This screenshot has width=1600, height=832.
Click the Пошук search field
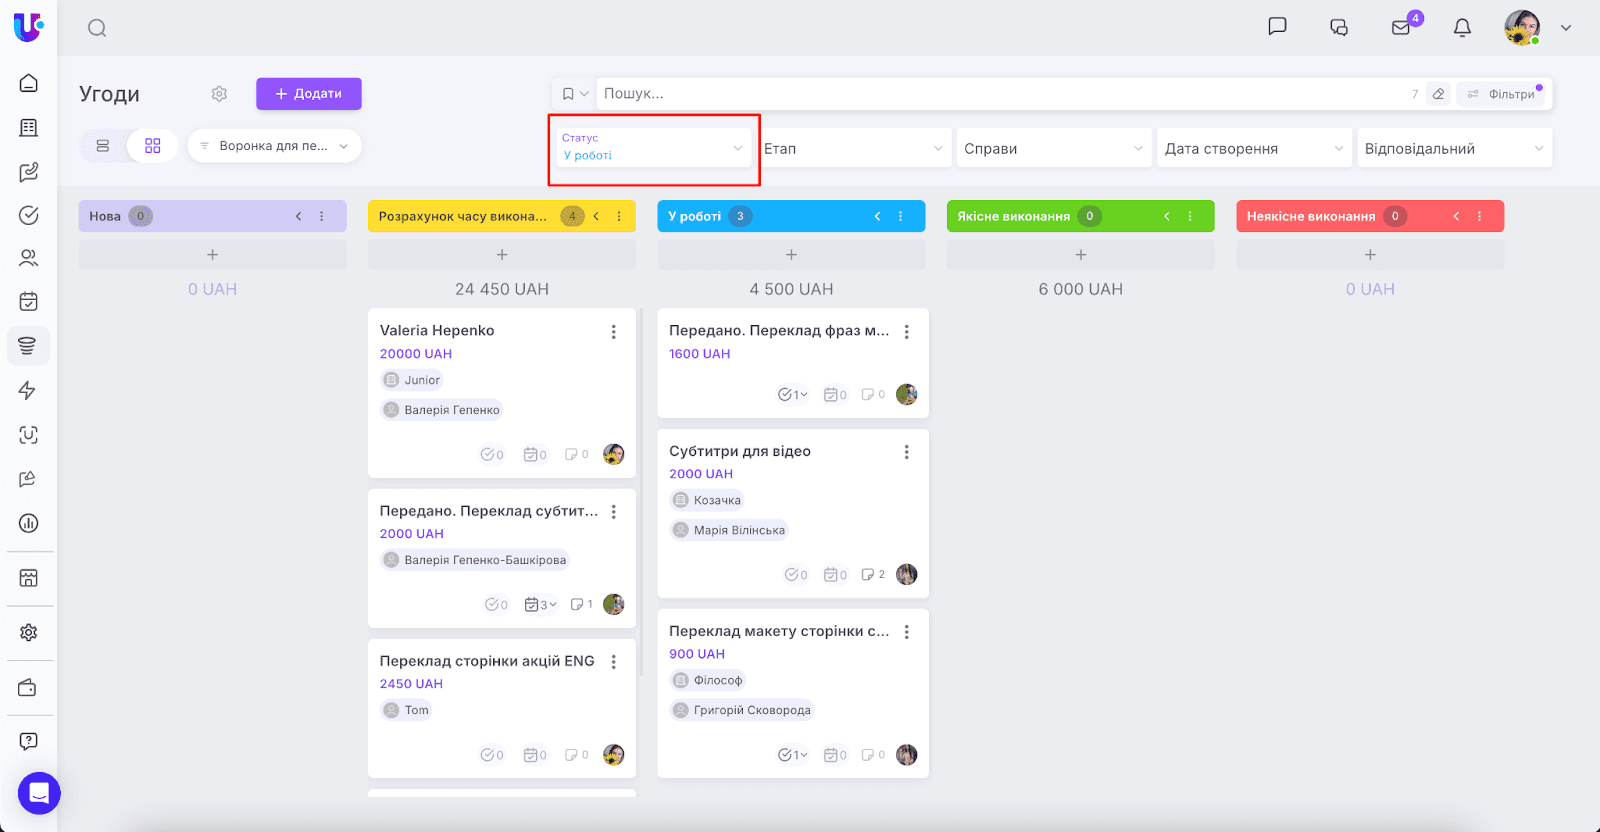(x=1000, y=94)
